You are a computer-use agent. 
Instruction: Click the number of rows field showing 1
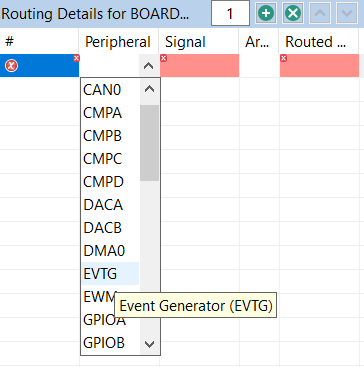[x=230, y=13]
